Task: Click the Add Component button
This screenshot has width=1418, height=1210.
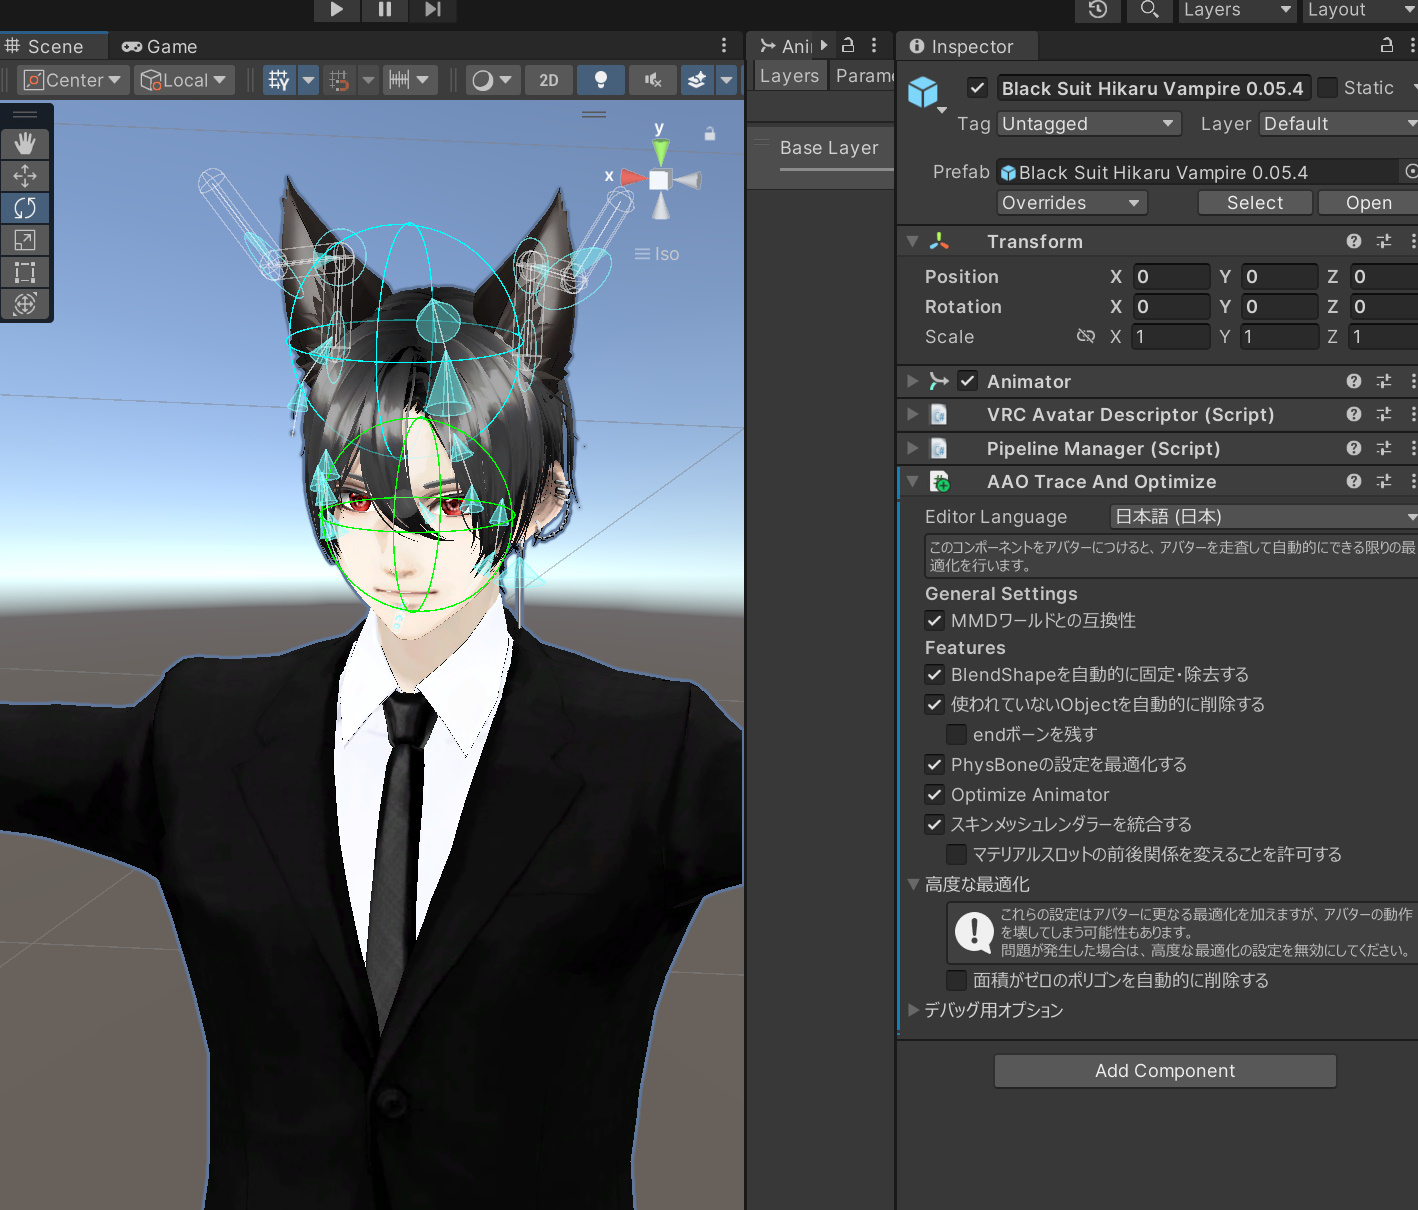Action: tap(1164, 1070)
